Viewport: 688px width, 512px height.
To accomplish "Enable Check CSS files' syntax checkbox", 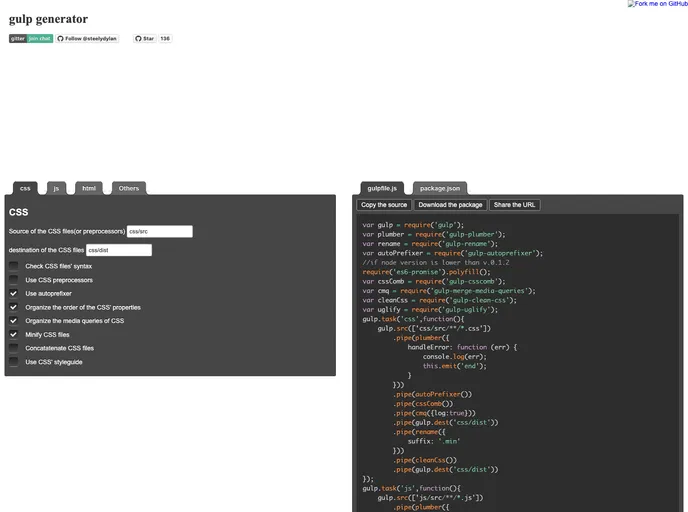I will [14, 266].
